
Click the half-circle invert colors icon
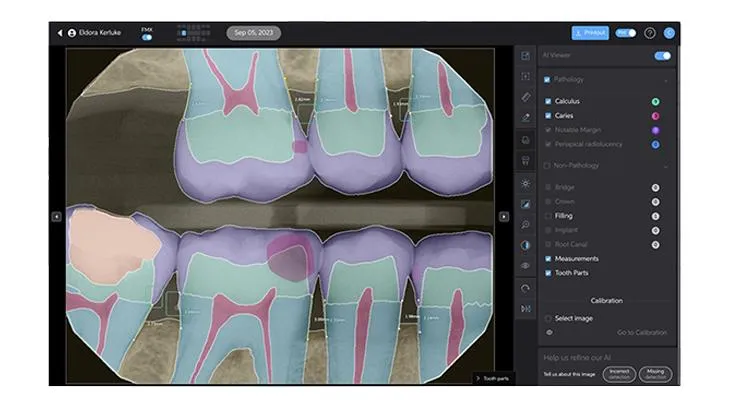[525, 245]
